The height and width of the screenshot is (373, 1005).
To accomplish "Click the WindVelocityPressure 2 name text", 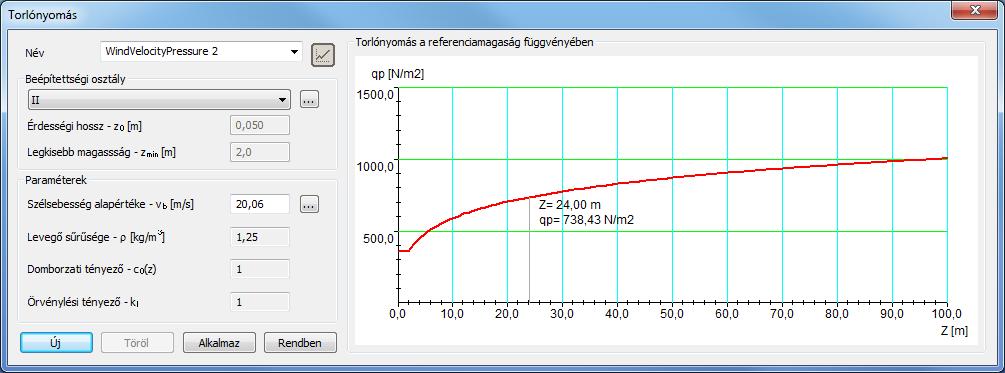I will (x=162, y=52).
